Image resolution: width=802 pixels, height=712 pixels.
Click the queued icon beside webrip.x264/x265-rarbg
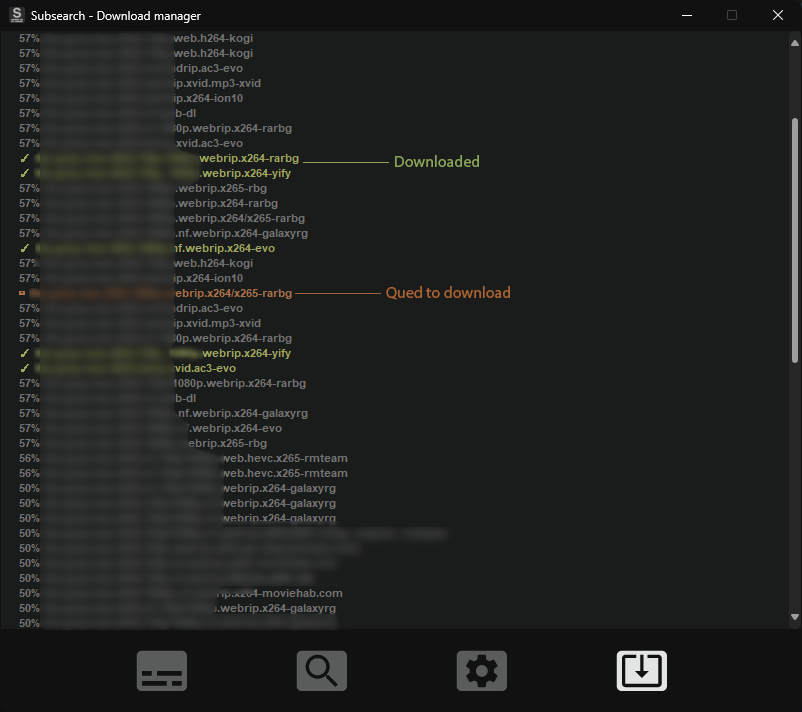[x=24, y=293]
